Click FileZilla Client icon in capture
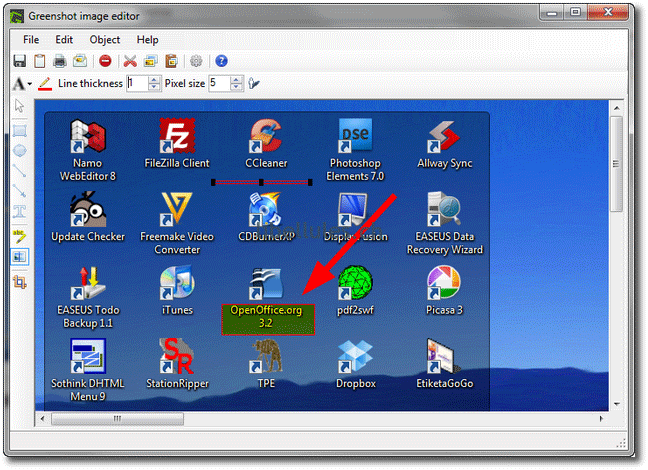This screenshot has height=470, width=648. click(177, 136)
